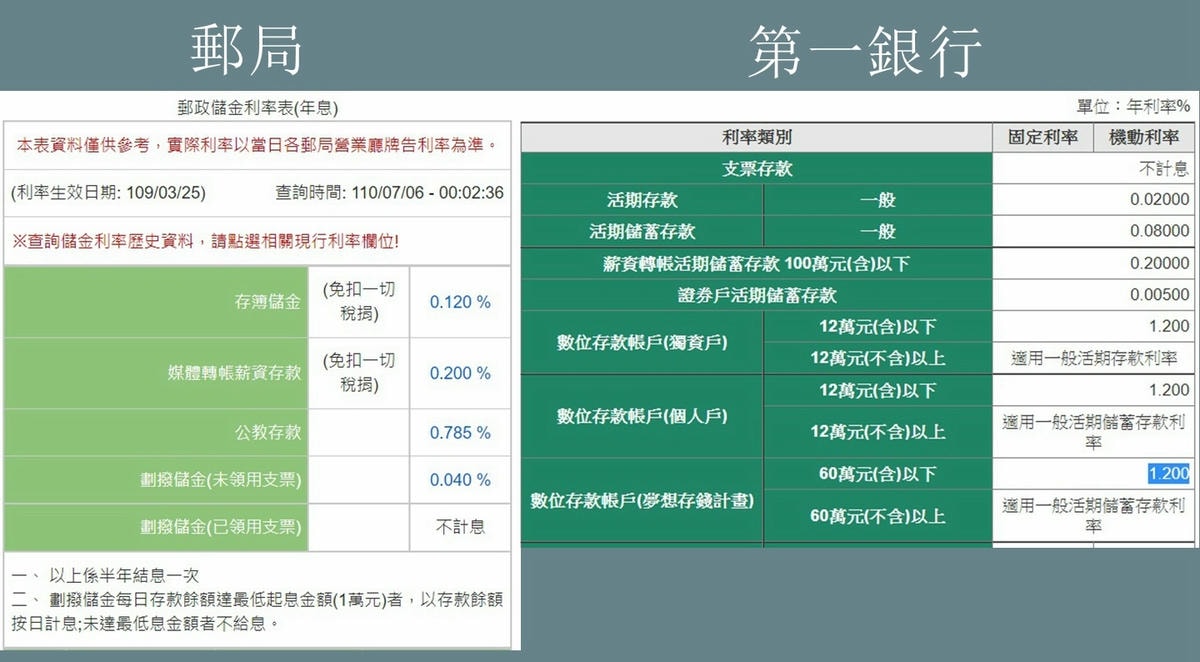Click the 0.08000 rate value
Image resolution: width=1200 pixels, height=662 pixels.
(x=1160, y=231)
